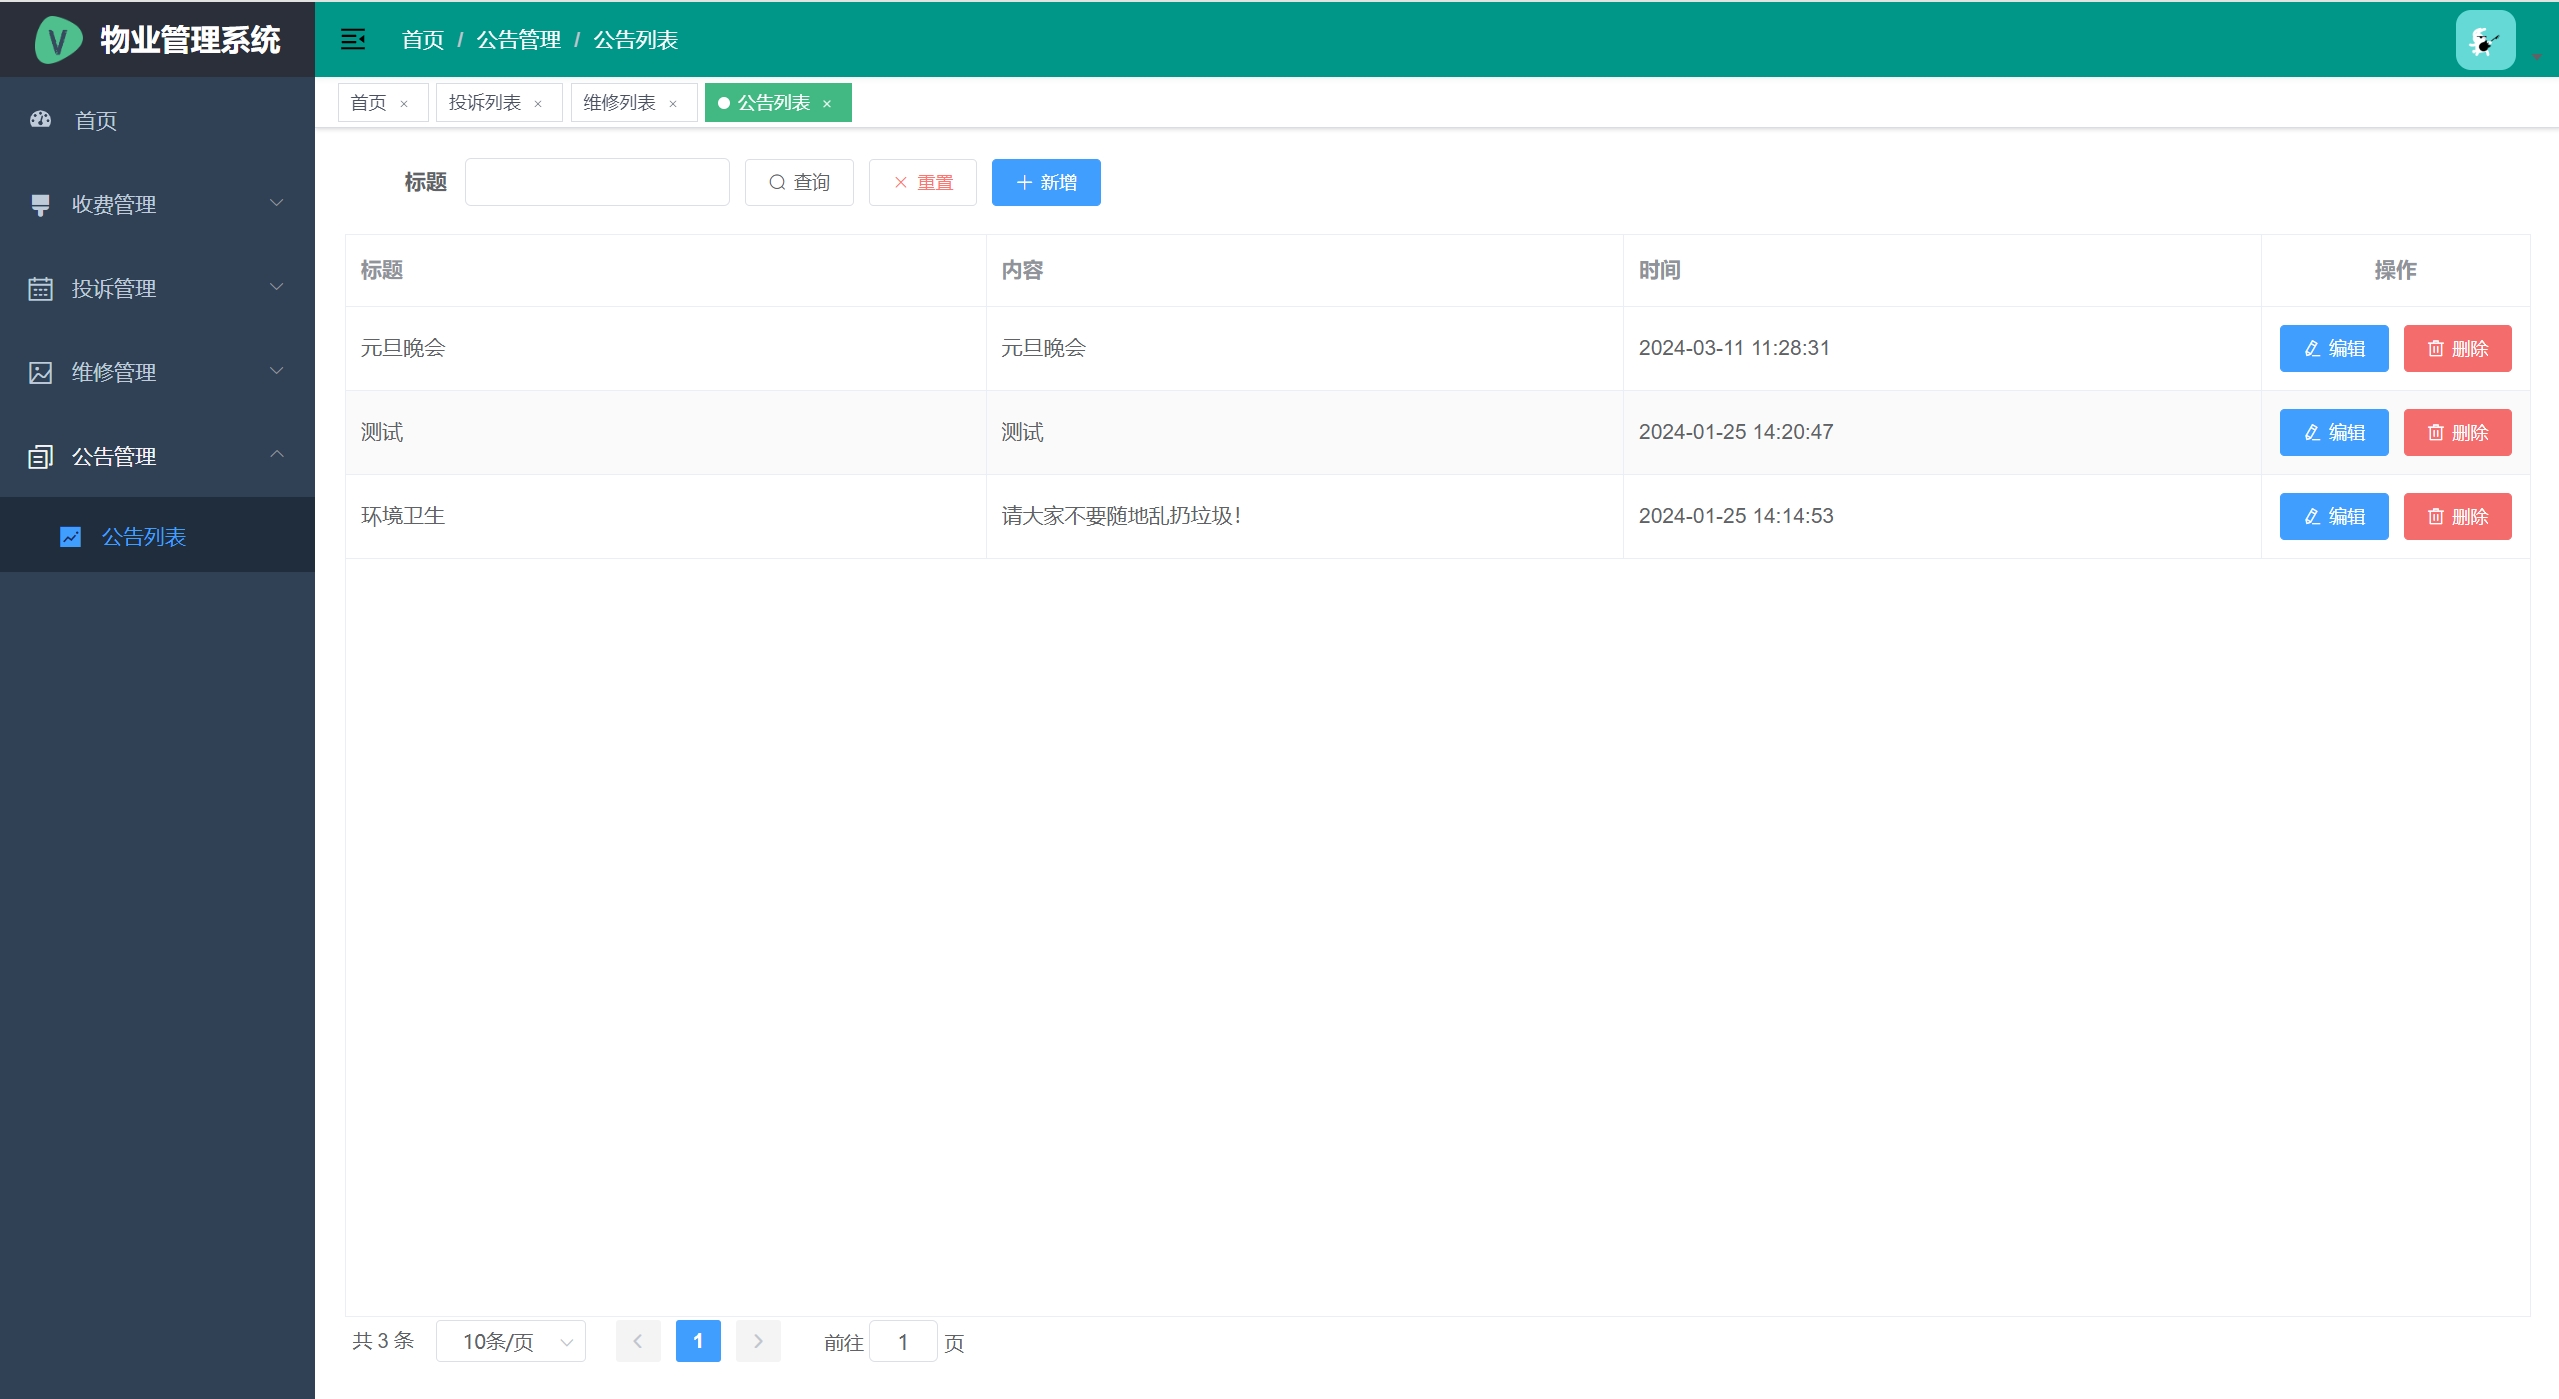Click the 重置 reset button

click(x=922, y=182)
